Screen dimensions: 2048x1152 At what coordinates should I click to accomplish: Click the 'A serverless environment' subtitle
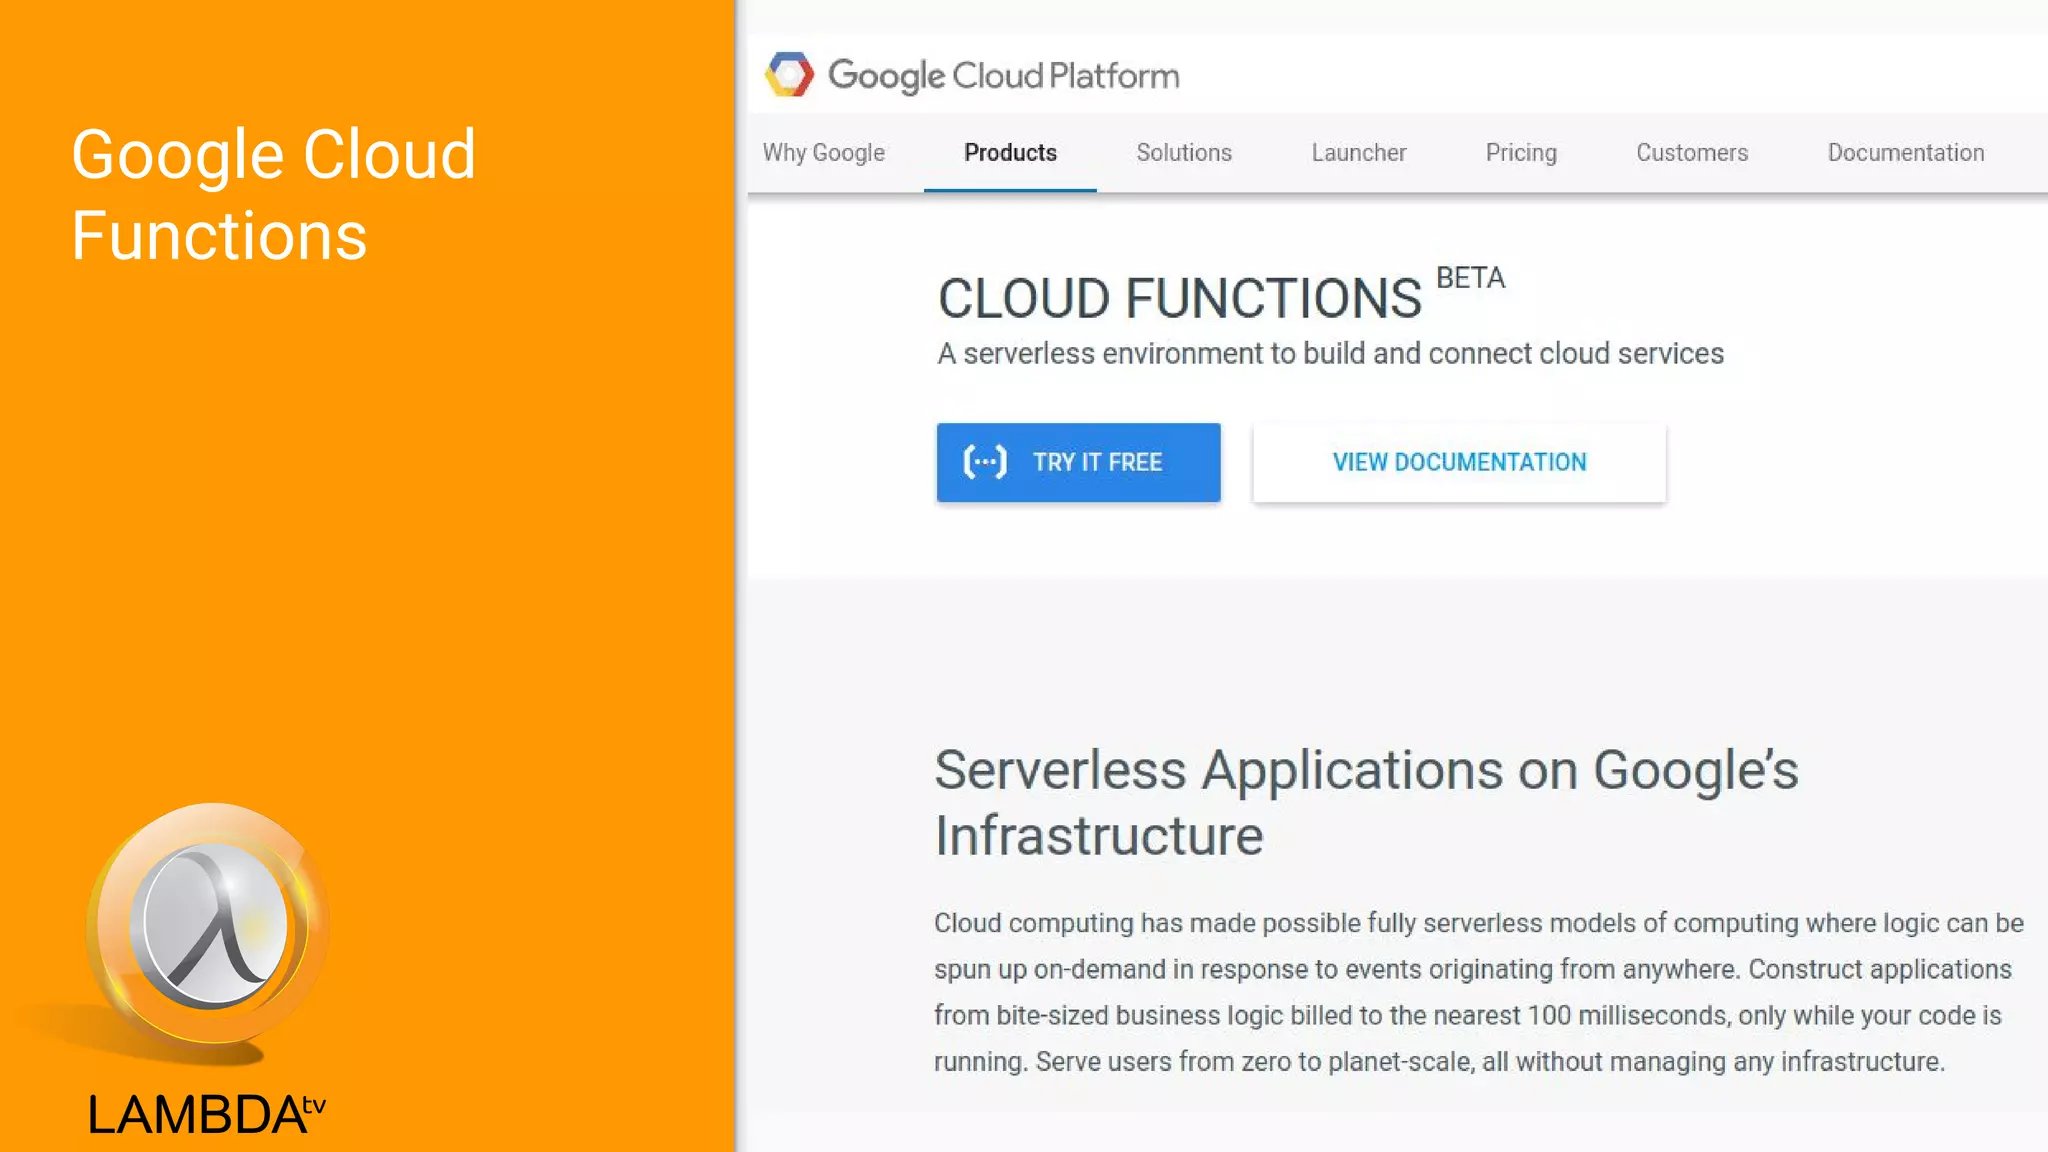[1330, 354]
